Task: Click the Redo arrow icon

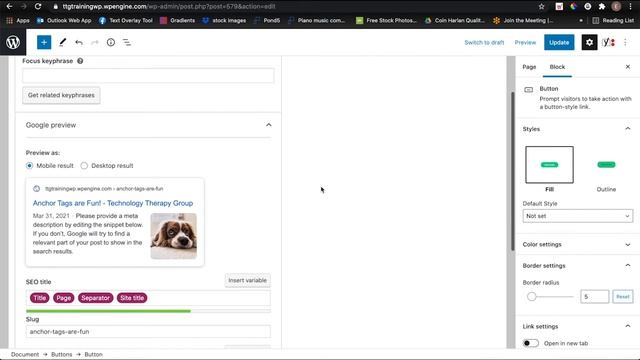Action: pyautogui.click(x=95, y=42)
